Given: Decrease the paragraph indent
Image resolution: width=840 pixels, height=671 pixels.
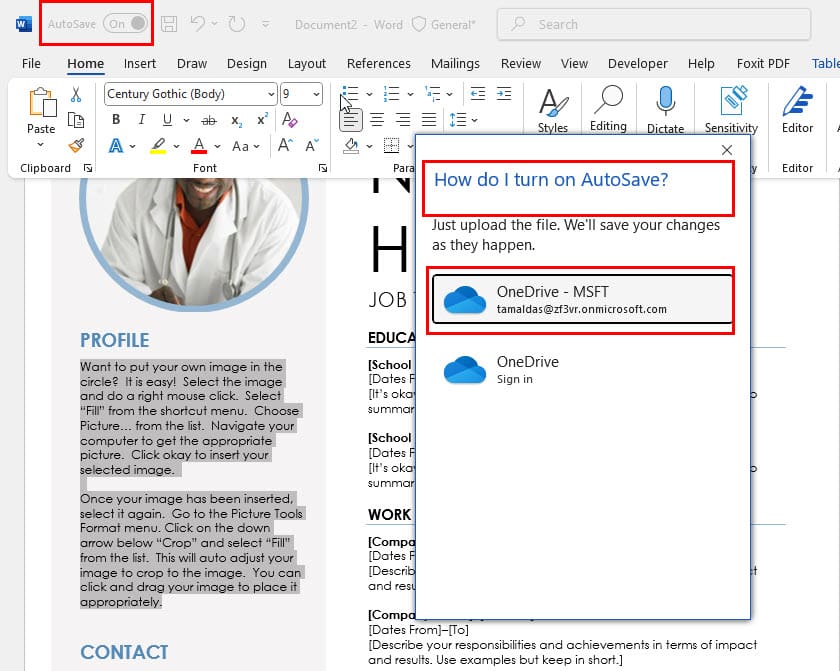Looking at the screenshot, I should coord(478,94).
